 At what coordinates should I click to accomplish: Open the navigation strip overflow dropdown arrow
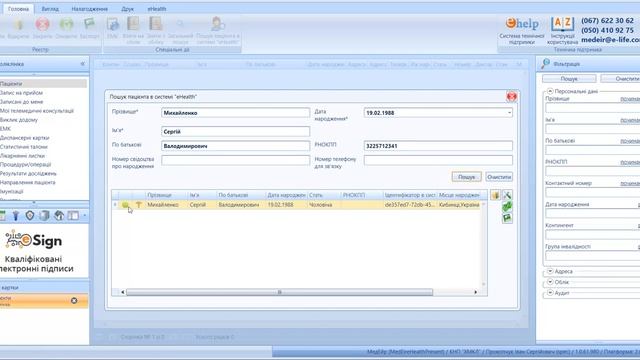[x=84, y=216]
